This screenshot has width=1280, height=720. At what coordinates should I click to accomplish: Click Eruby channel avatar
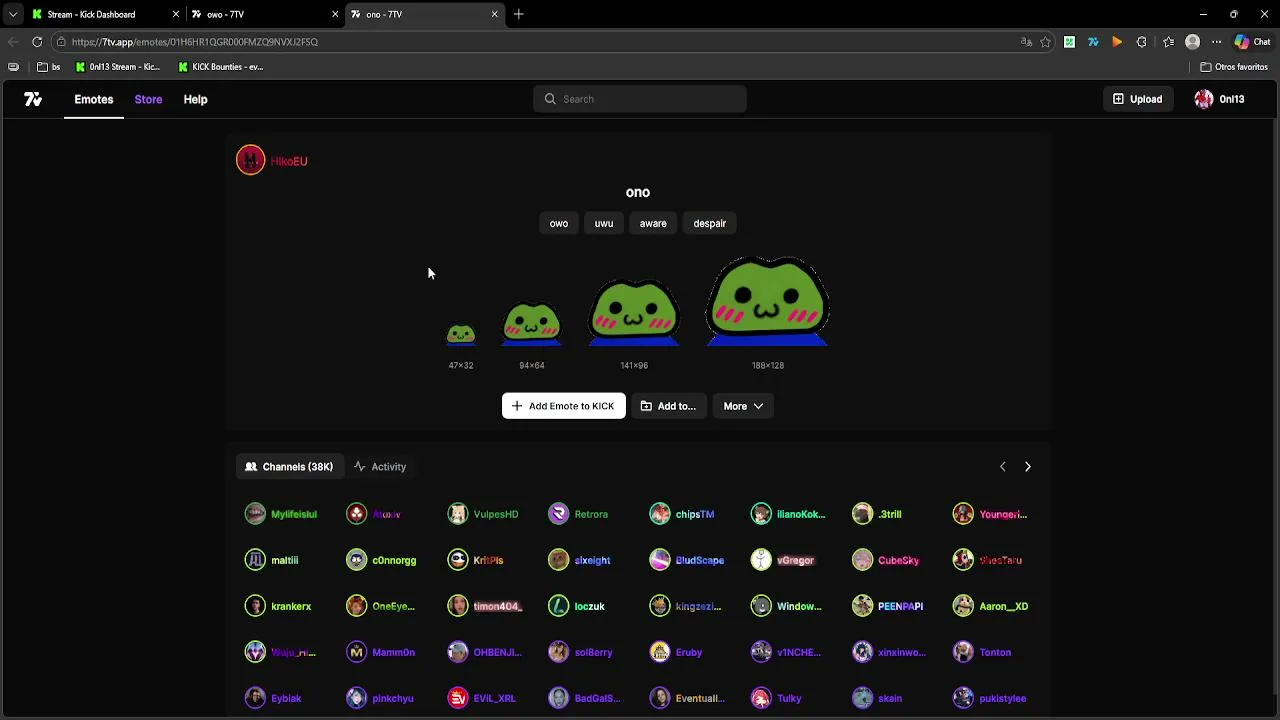(x=660, y=652)
